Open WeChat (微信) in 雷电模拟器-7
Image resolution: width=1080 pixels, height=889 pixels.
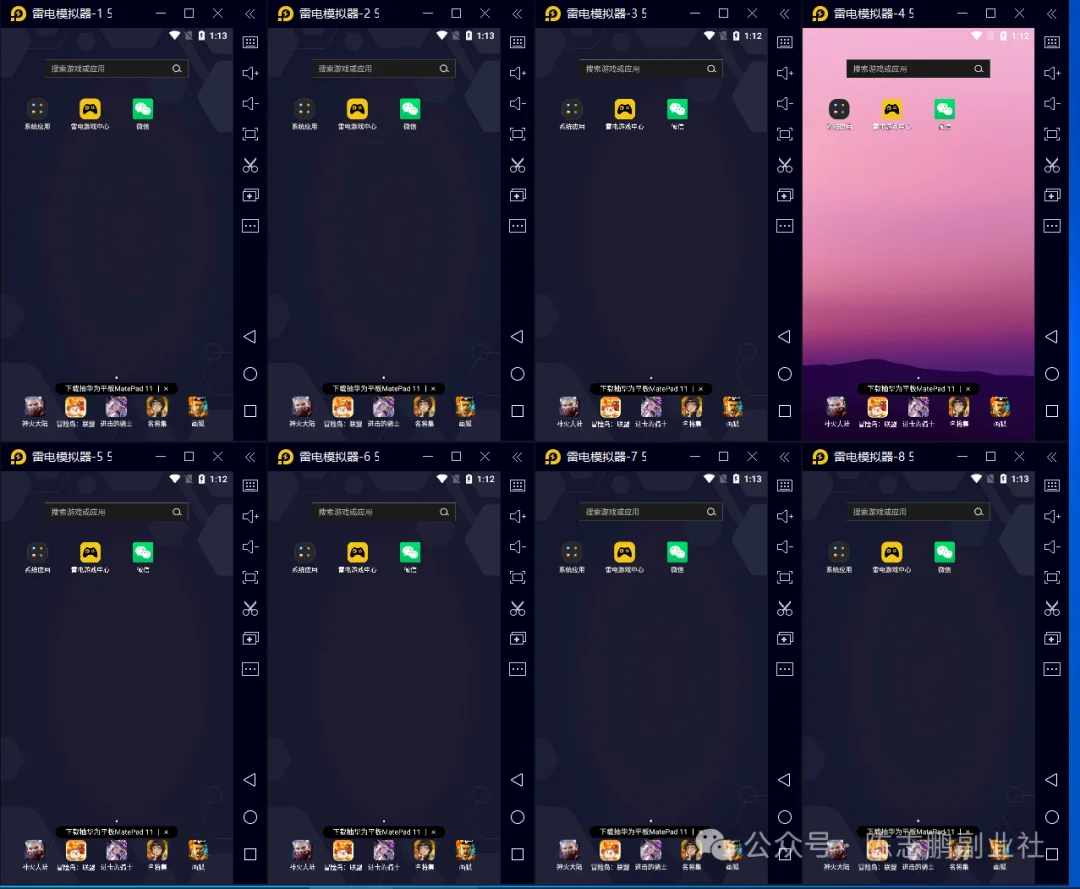tap(677, 552)
